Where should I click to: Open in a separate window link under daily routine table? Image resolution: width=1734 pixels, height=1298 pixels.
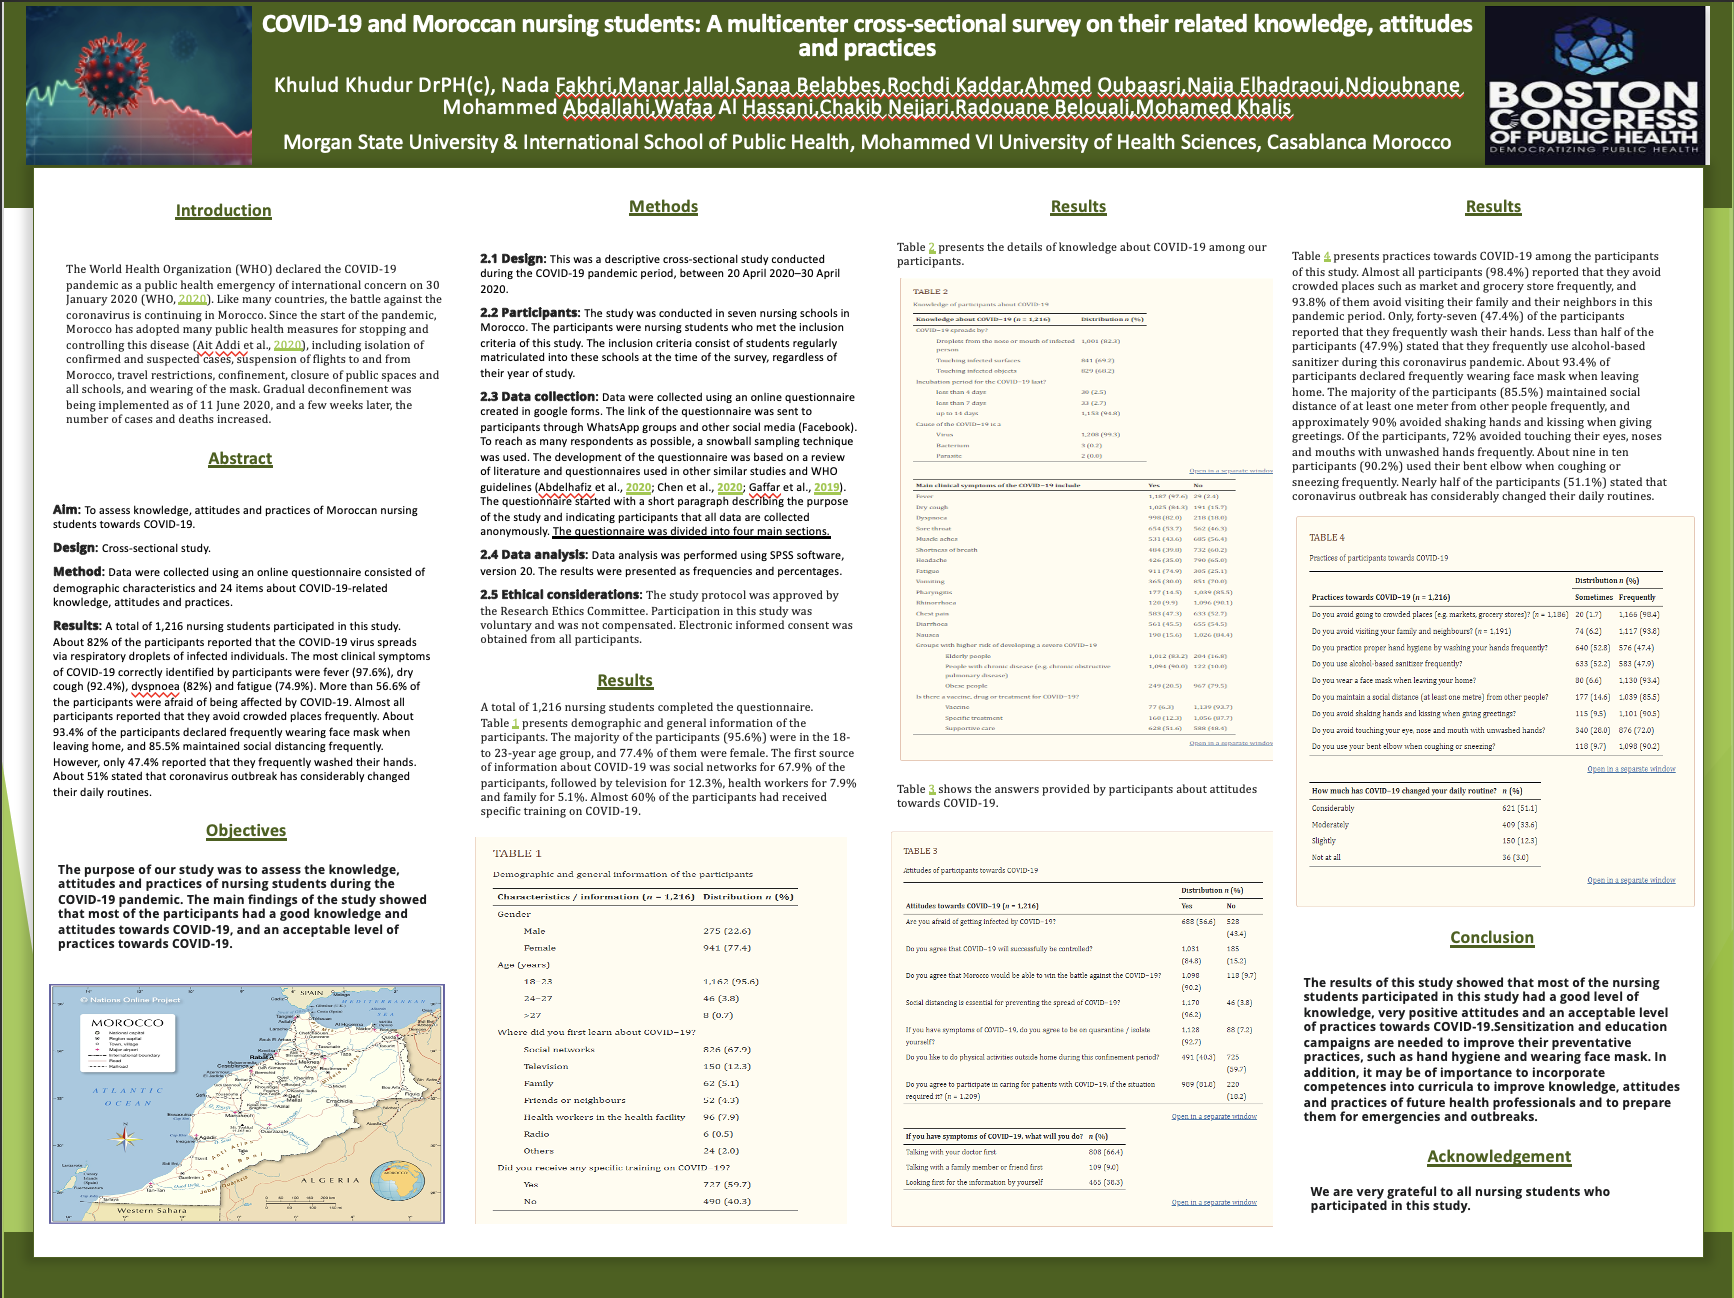(x=1631, y=880)
